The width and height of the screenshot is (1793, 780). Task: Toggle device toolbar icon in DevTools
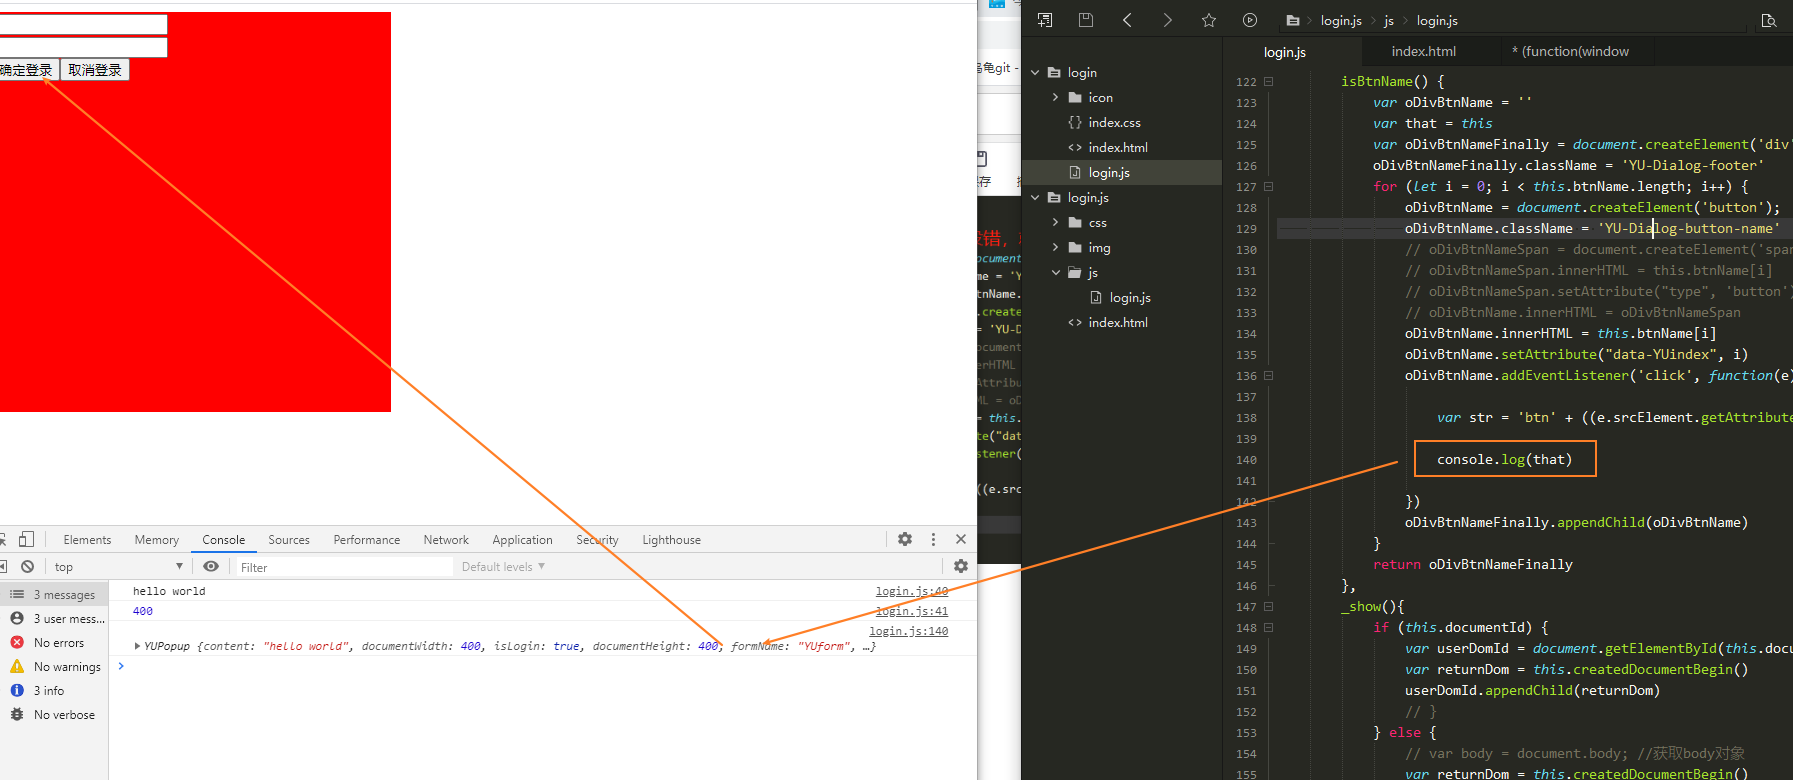(x=26, y=539)
